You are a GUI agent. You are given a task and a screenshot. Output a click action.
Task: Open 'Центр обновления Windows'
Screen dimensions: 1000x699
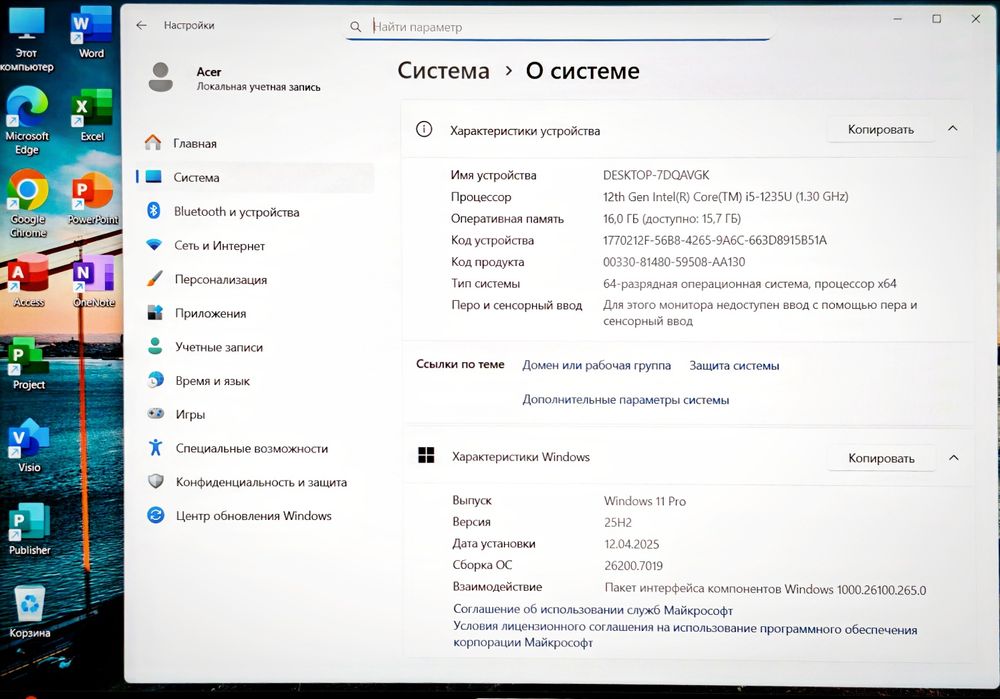point(255,515)
